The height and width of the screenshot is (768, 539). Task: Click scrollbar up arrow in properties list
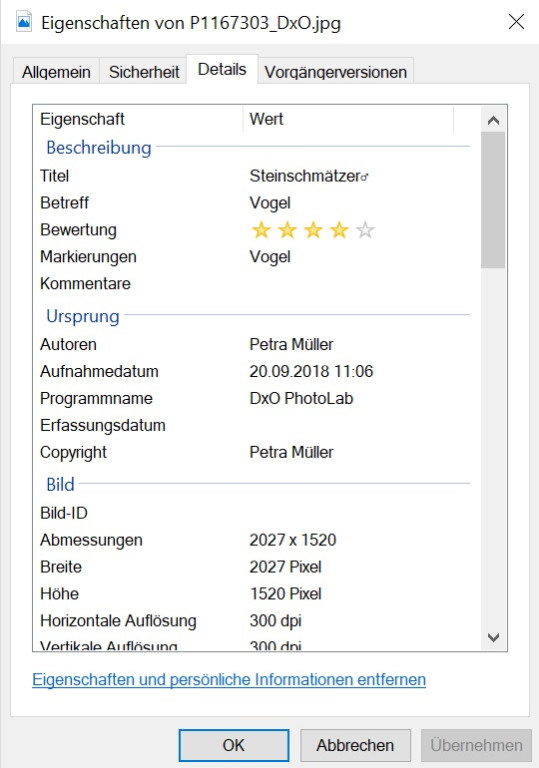pos(493,120)
